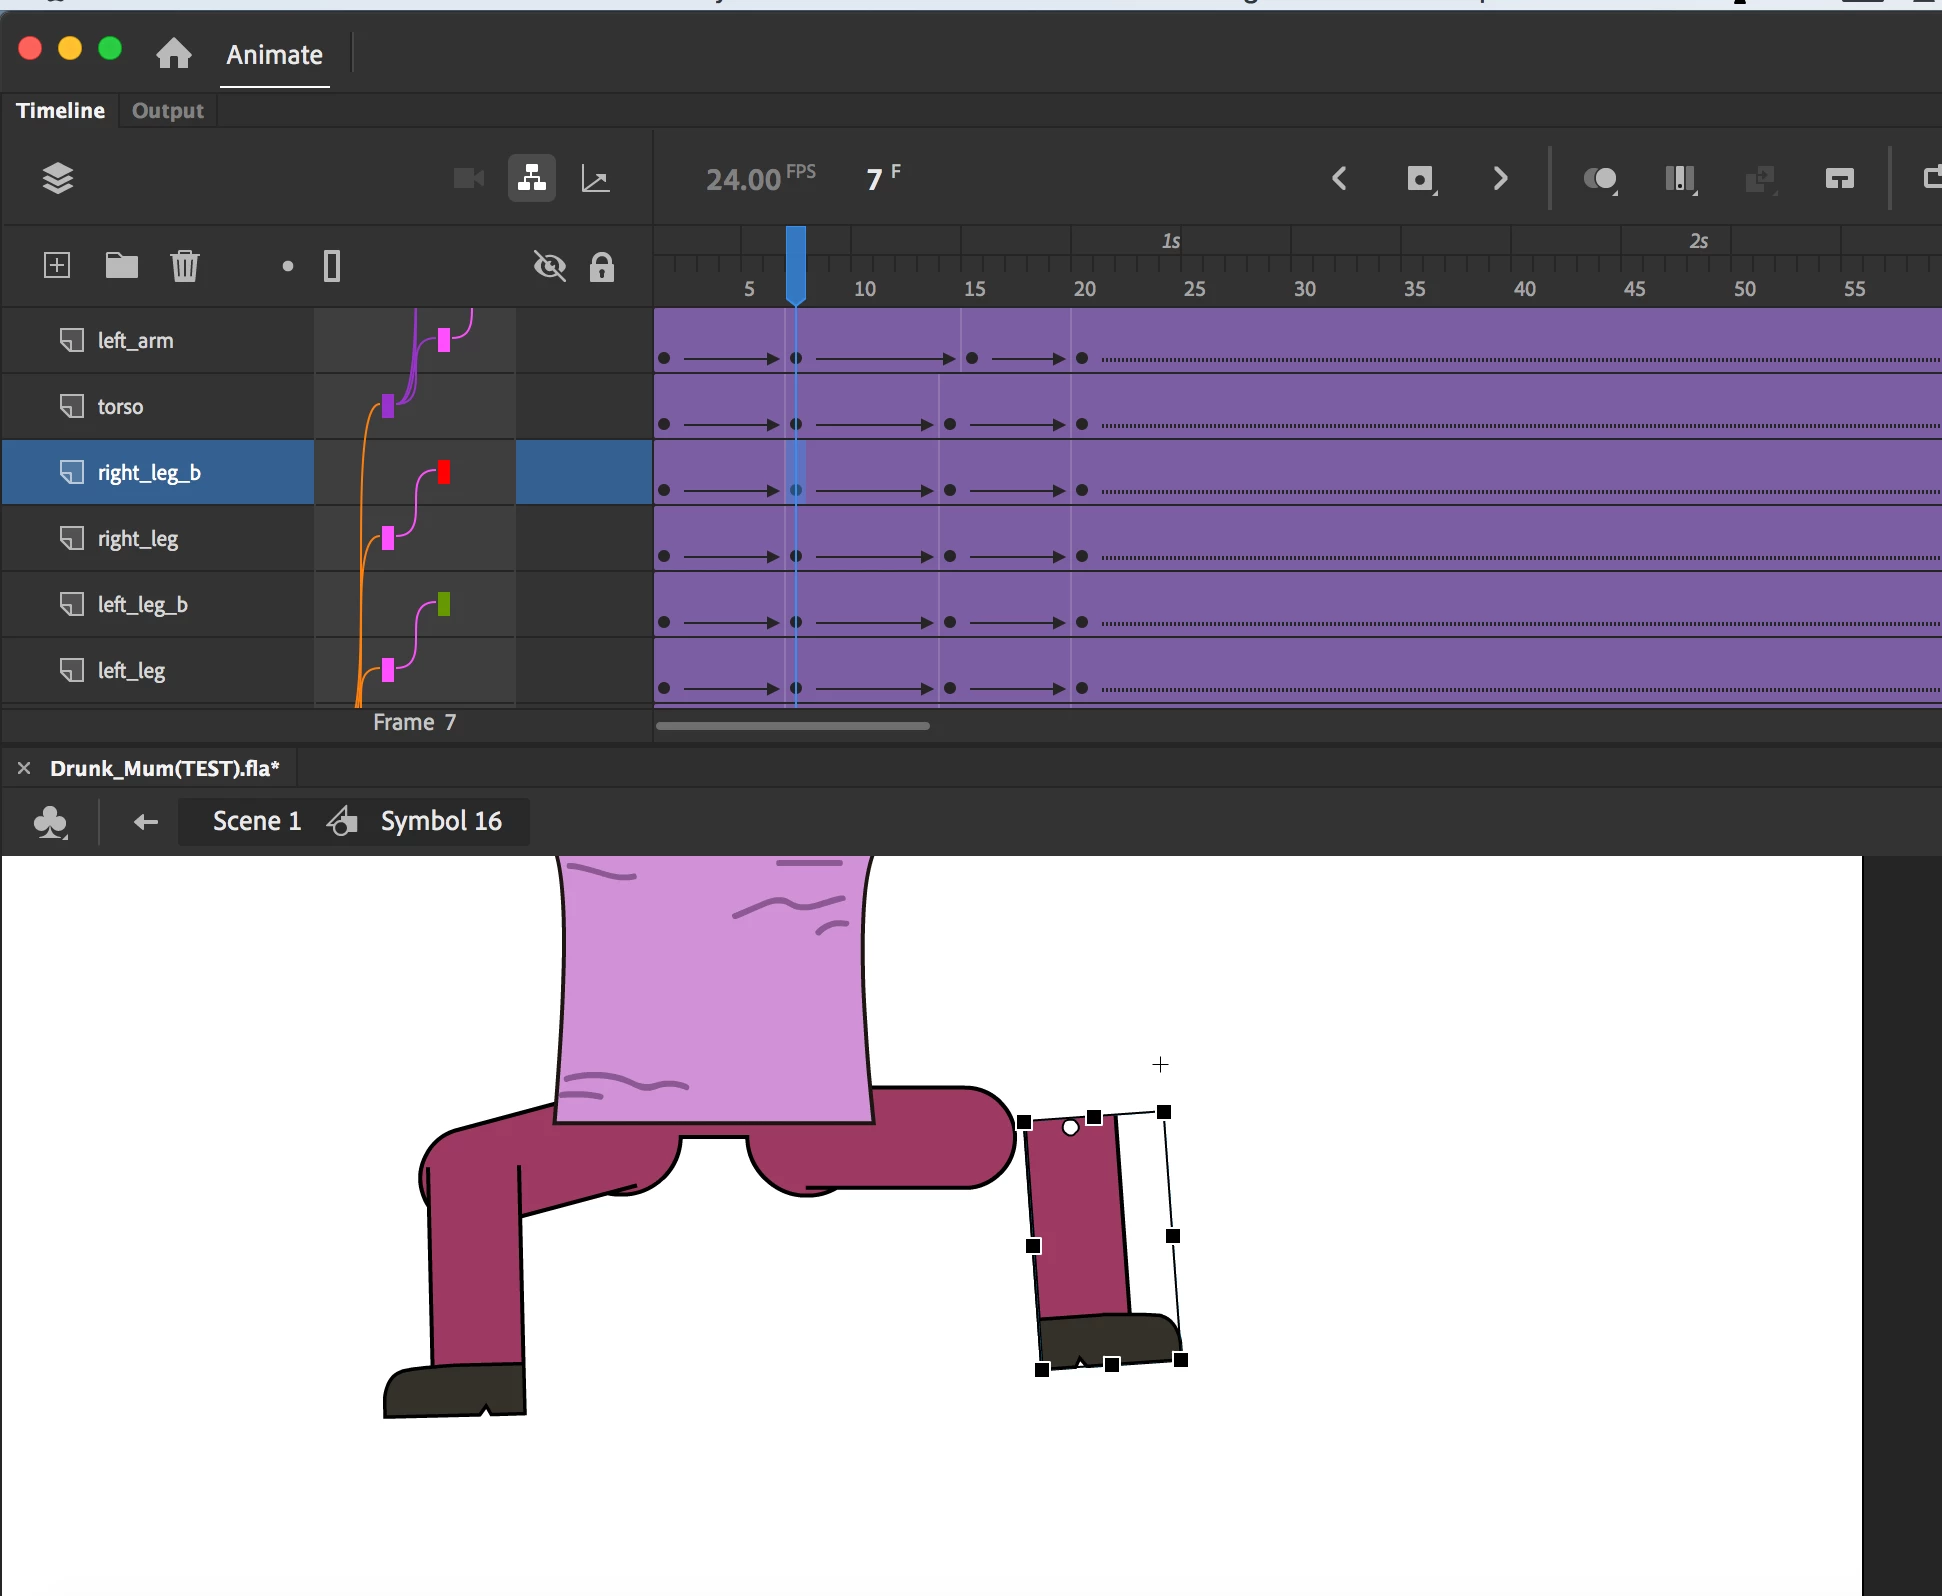Delete layer using the trash icon
This screenshot has height=1596, width=1942.
pyautogui.click(x=185, y=265)
